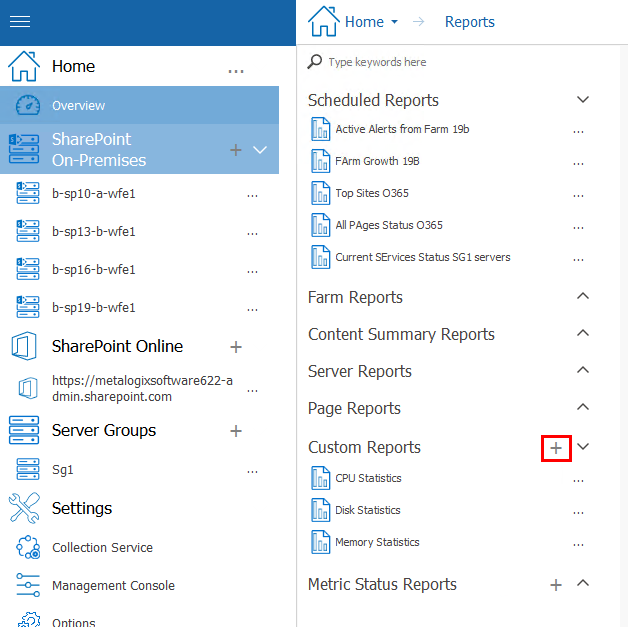Collapse the Scheduled Reports section
This screenshot has height=627, width=628.
click(x=583, y=99)
